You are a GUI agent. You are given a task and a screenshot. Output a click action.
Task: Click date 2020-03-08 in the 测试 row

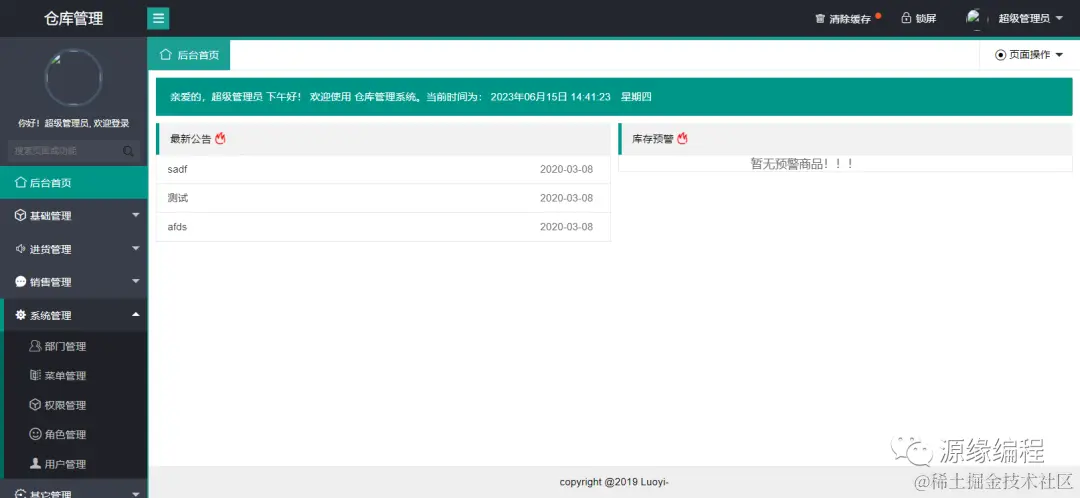566,198
